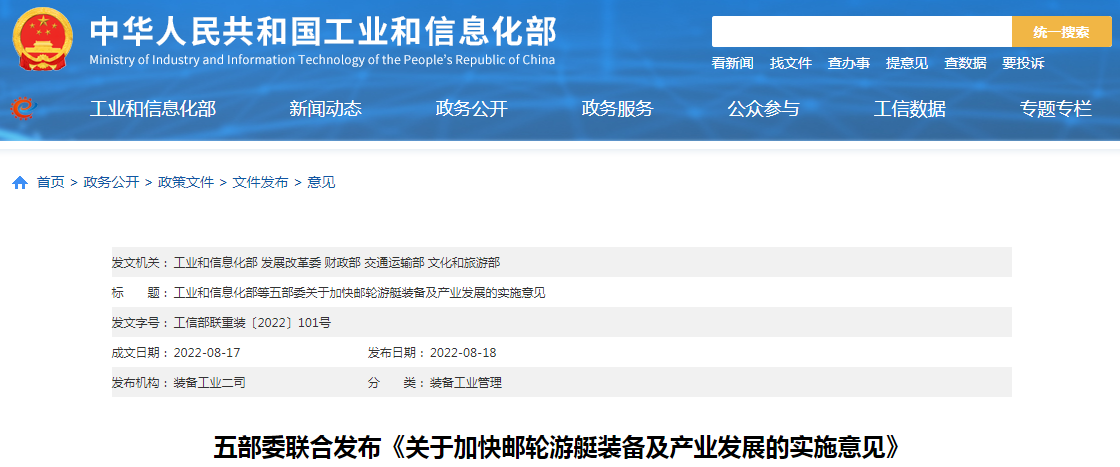Click the red gear MIIT icon

pos(23,109)
